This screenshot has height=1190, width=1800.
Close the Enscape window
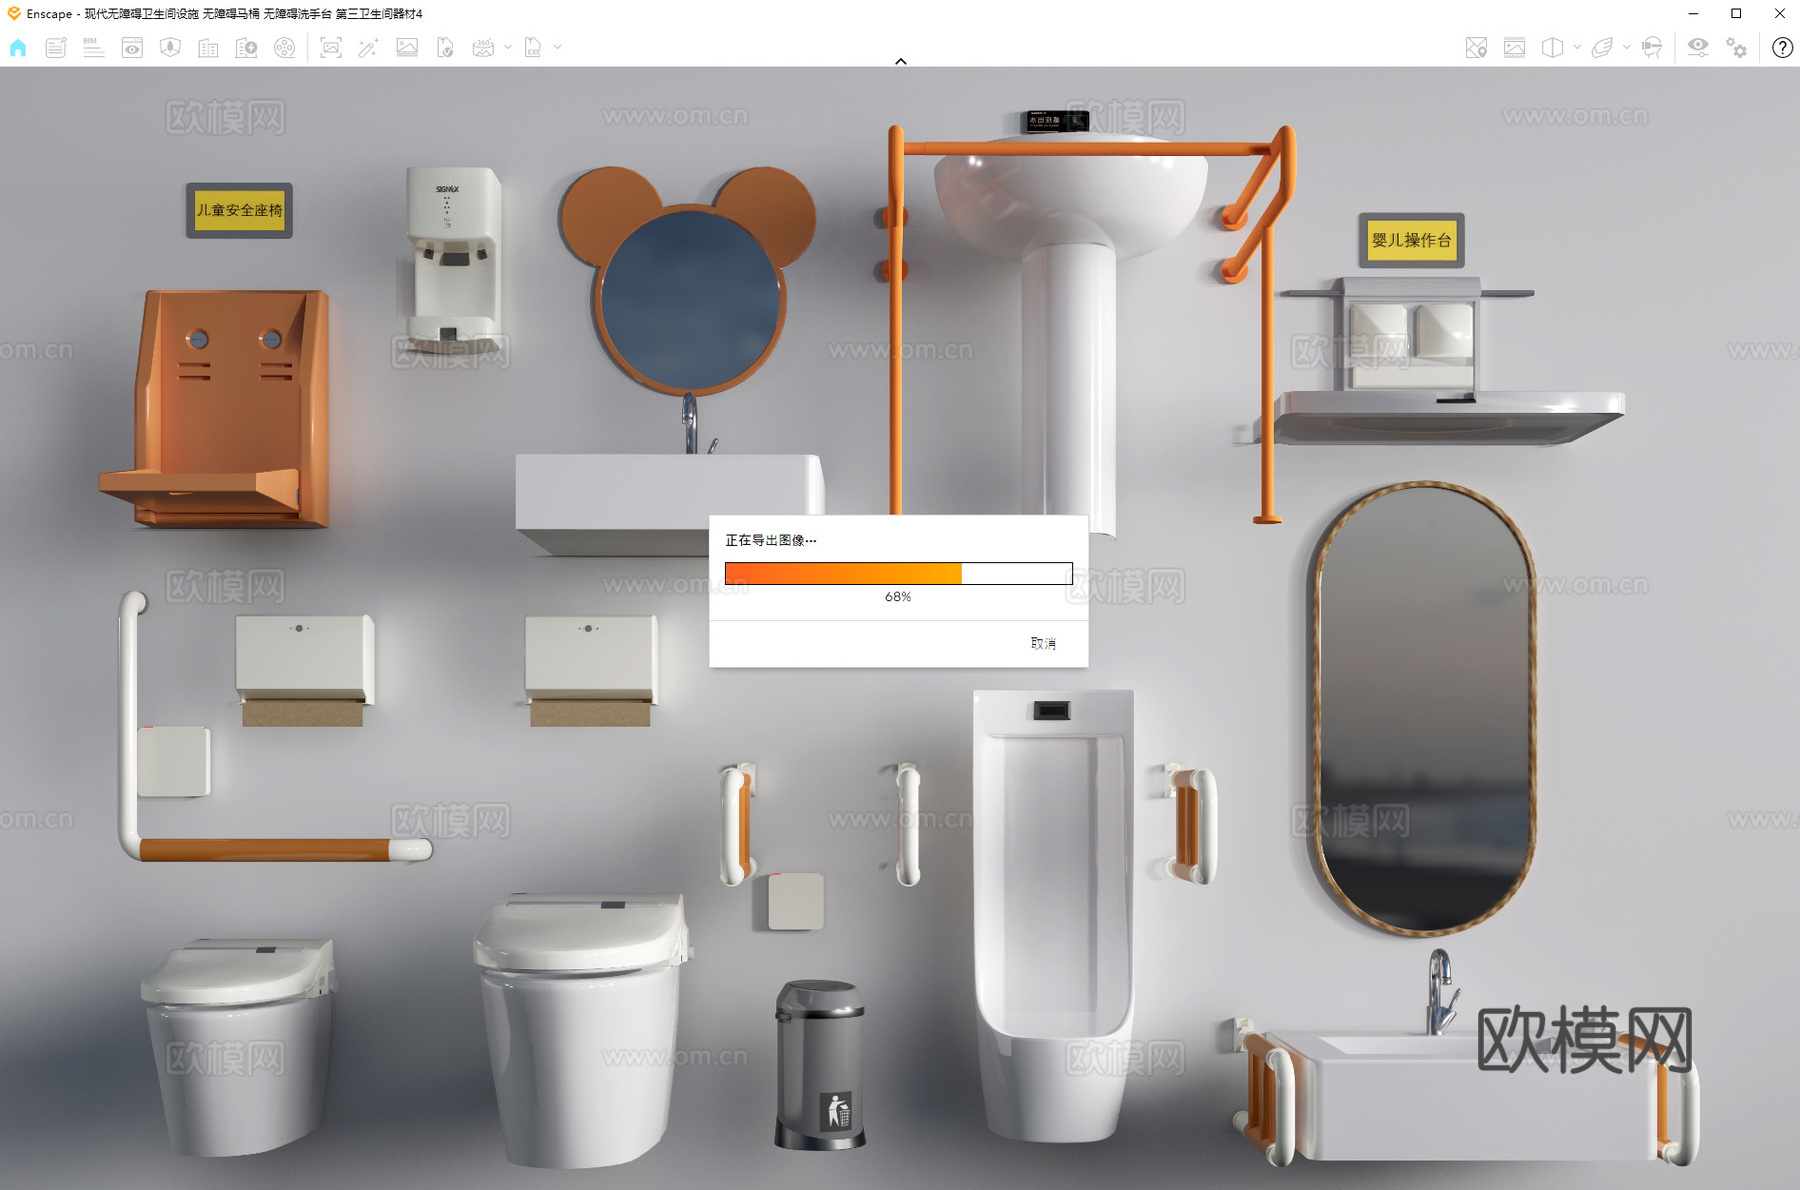point(1779,13)
